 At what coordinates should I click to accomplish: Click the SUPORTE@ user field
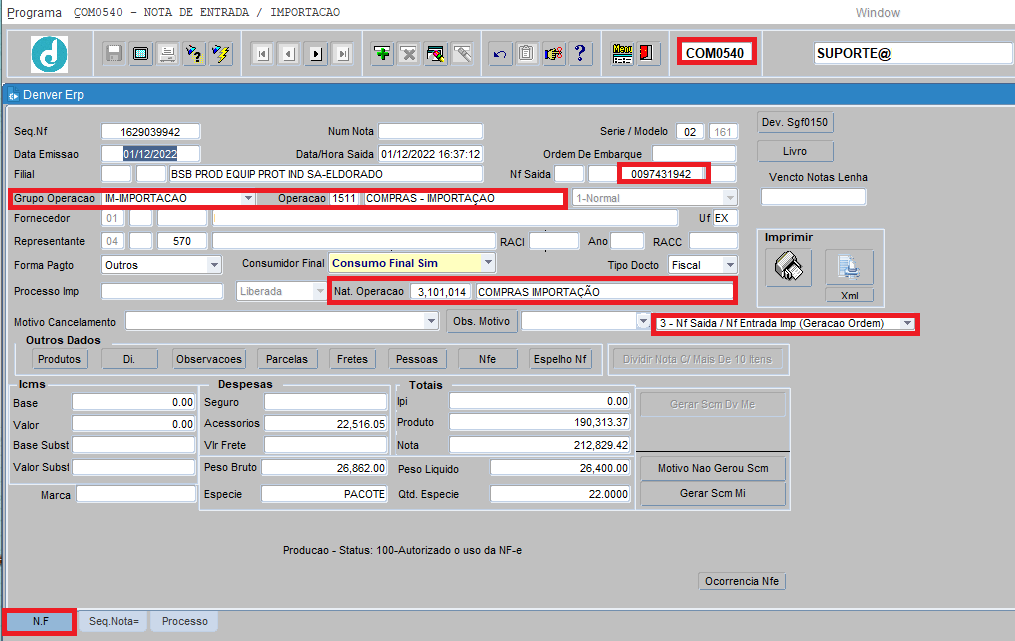[x=913, y=53]
